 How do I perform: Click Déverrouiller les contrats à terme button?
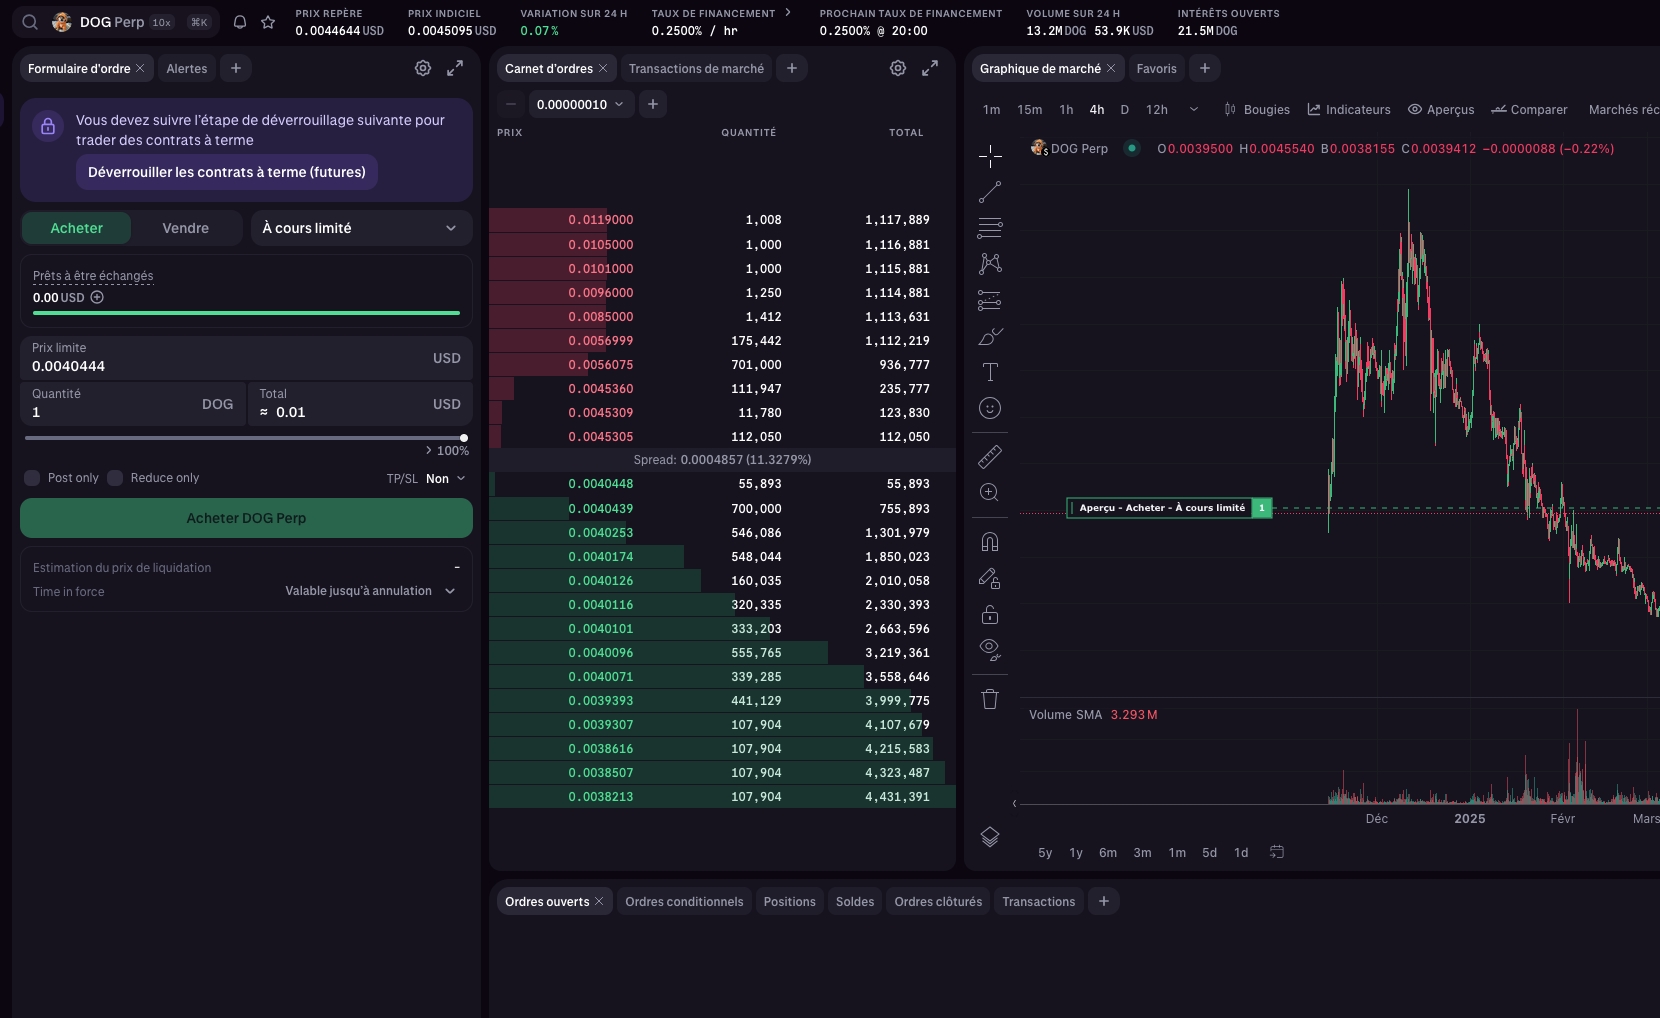227,172
